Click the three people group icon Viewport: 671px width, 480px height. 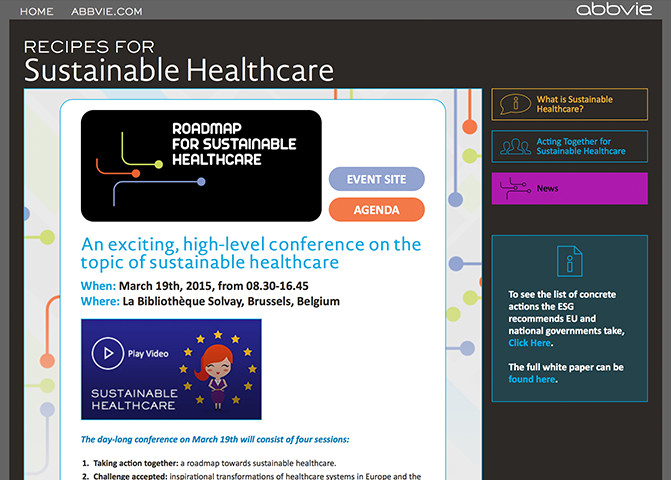(515, 146)
